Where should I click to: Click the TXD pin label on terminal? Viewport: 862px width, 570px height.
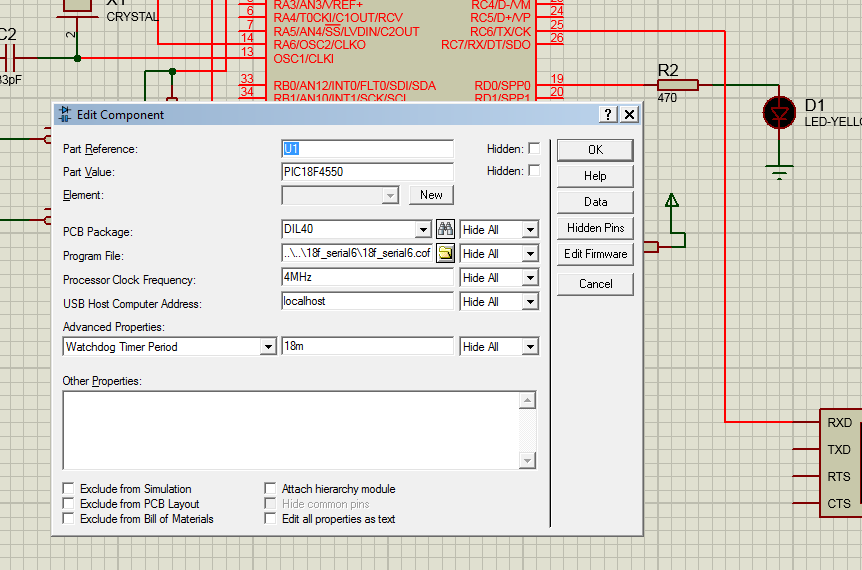pos(839,450)
